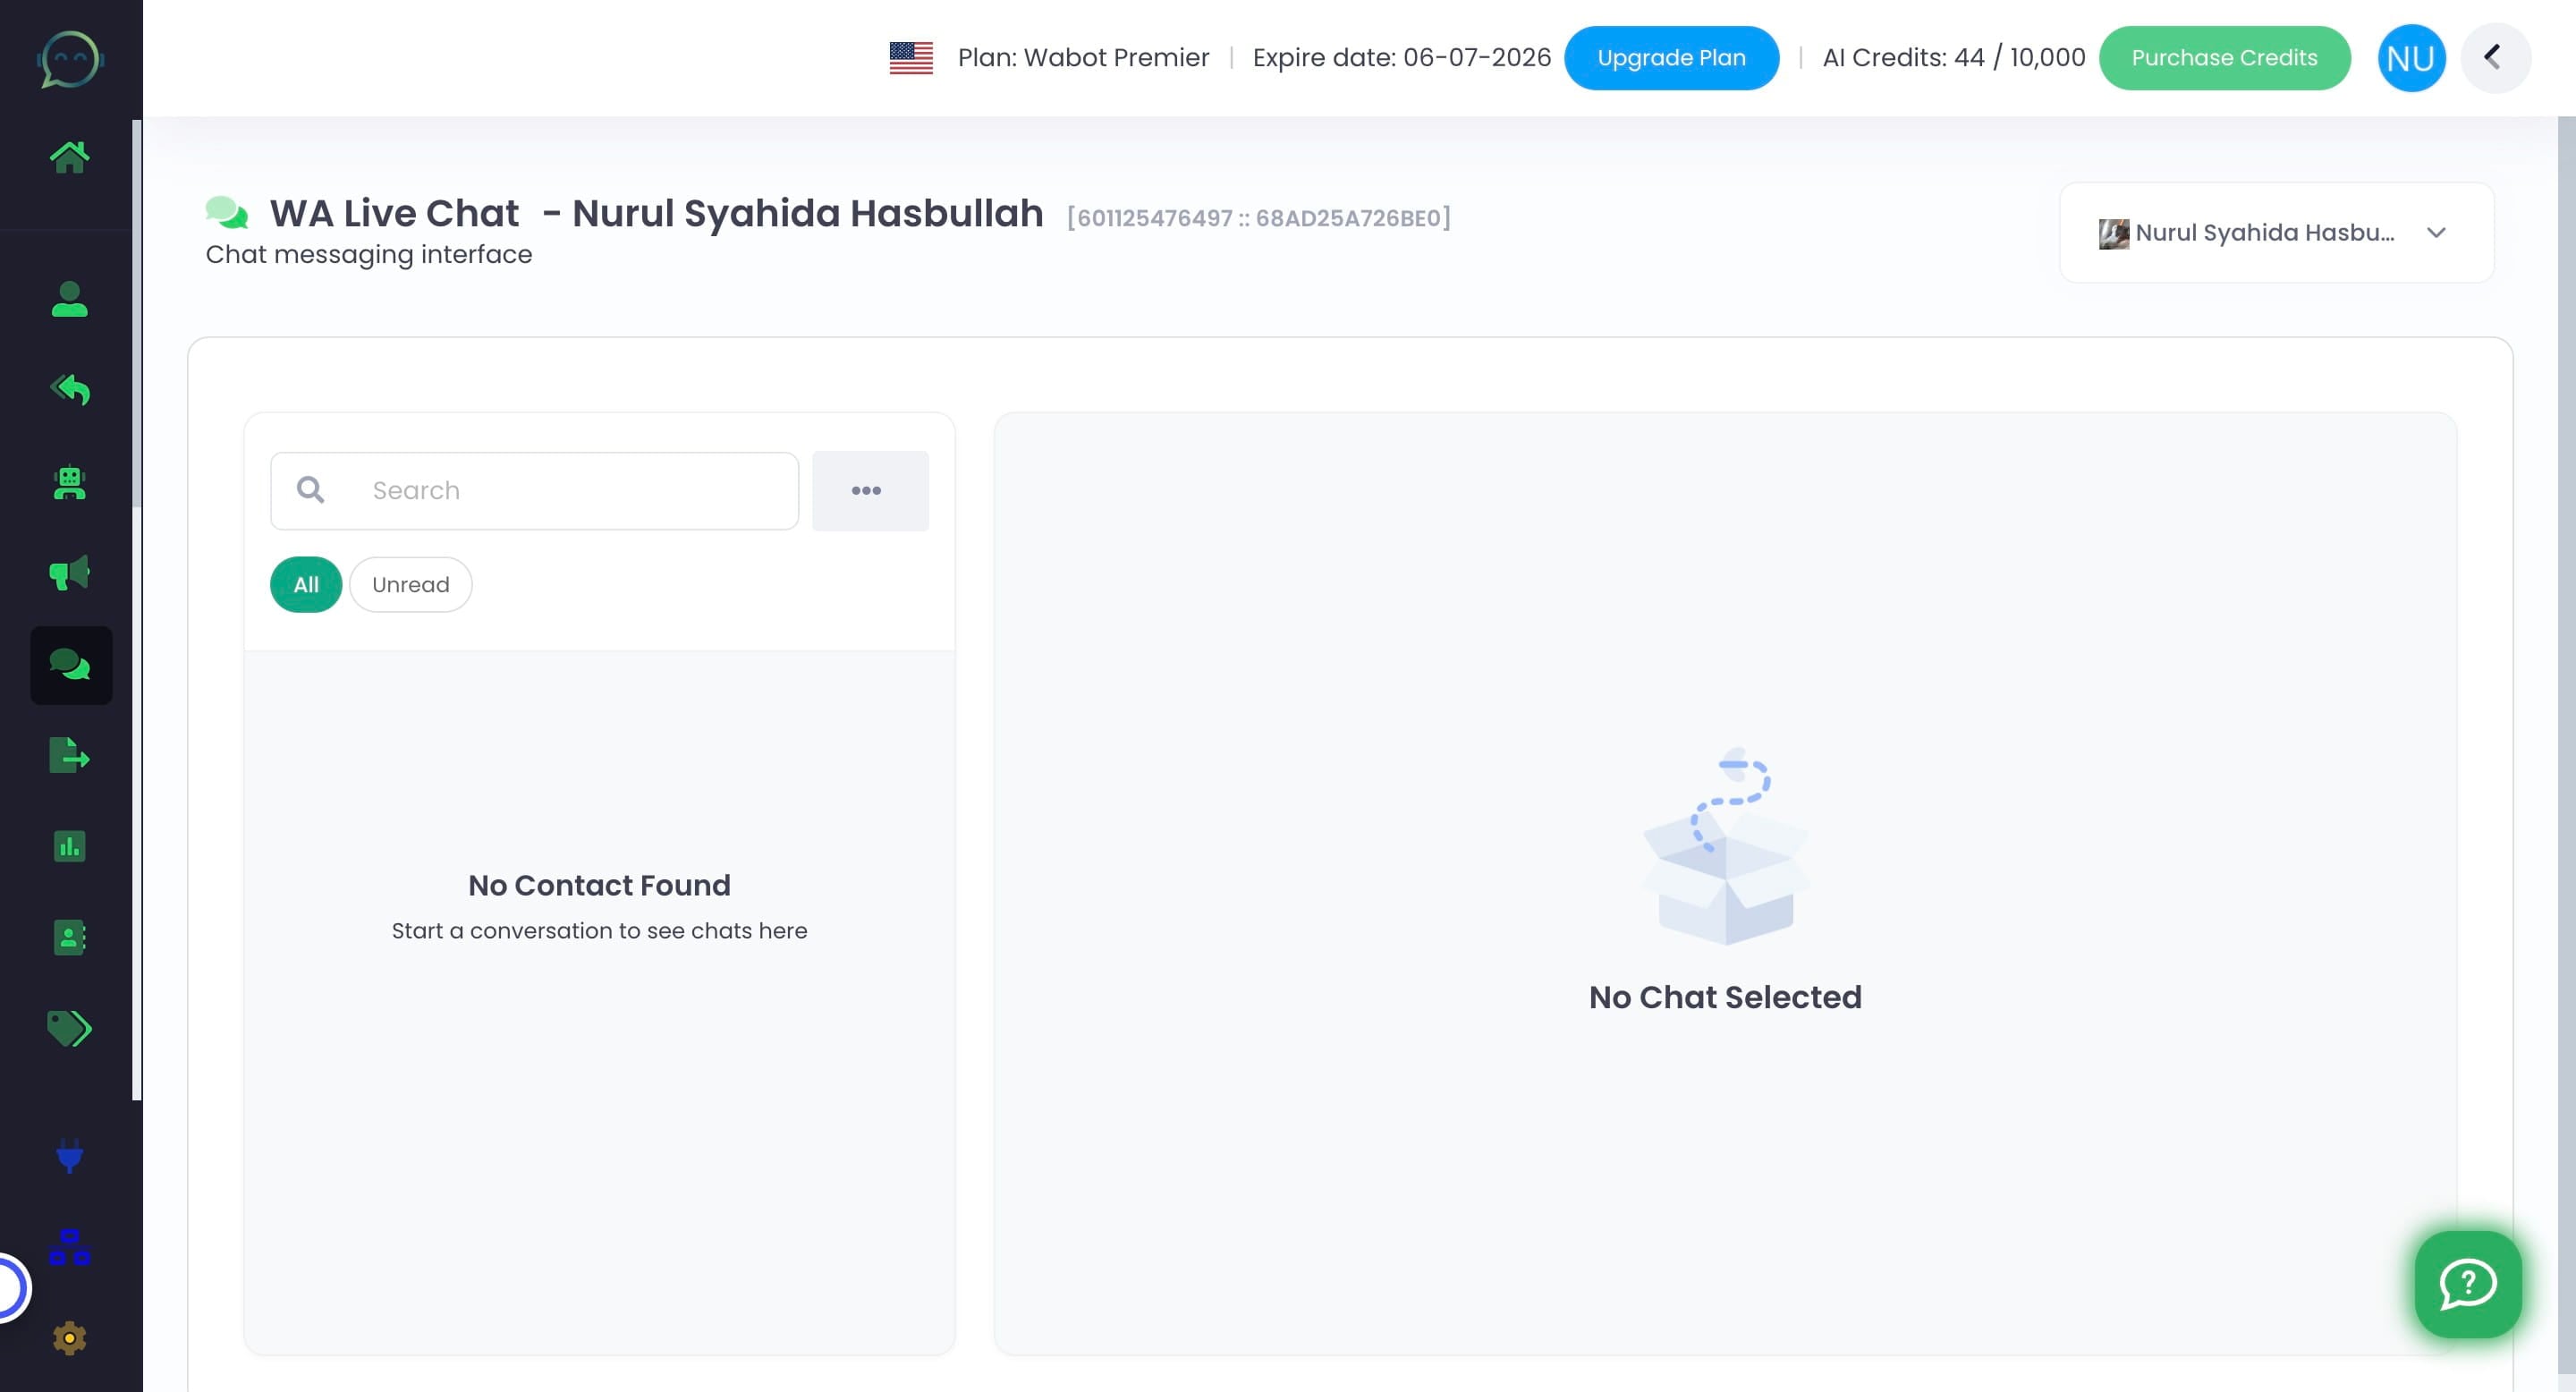This screenshot has height=1392, width=2576.
Task: Select the Unread chats filter
Action: point(410,585)
